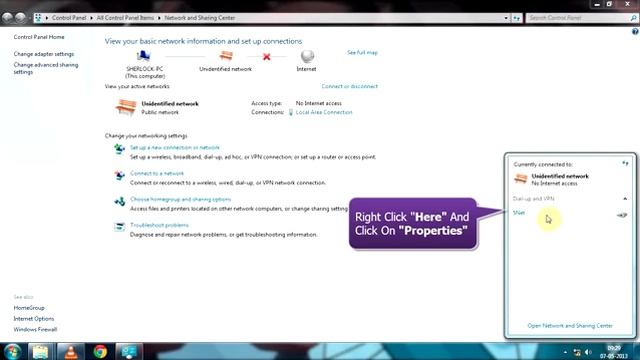Click Open Network and Sharing Center link
The width and height of the screenshot is (640, 360).
click(x=570, y=326)
